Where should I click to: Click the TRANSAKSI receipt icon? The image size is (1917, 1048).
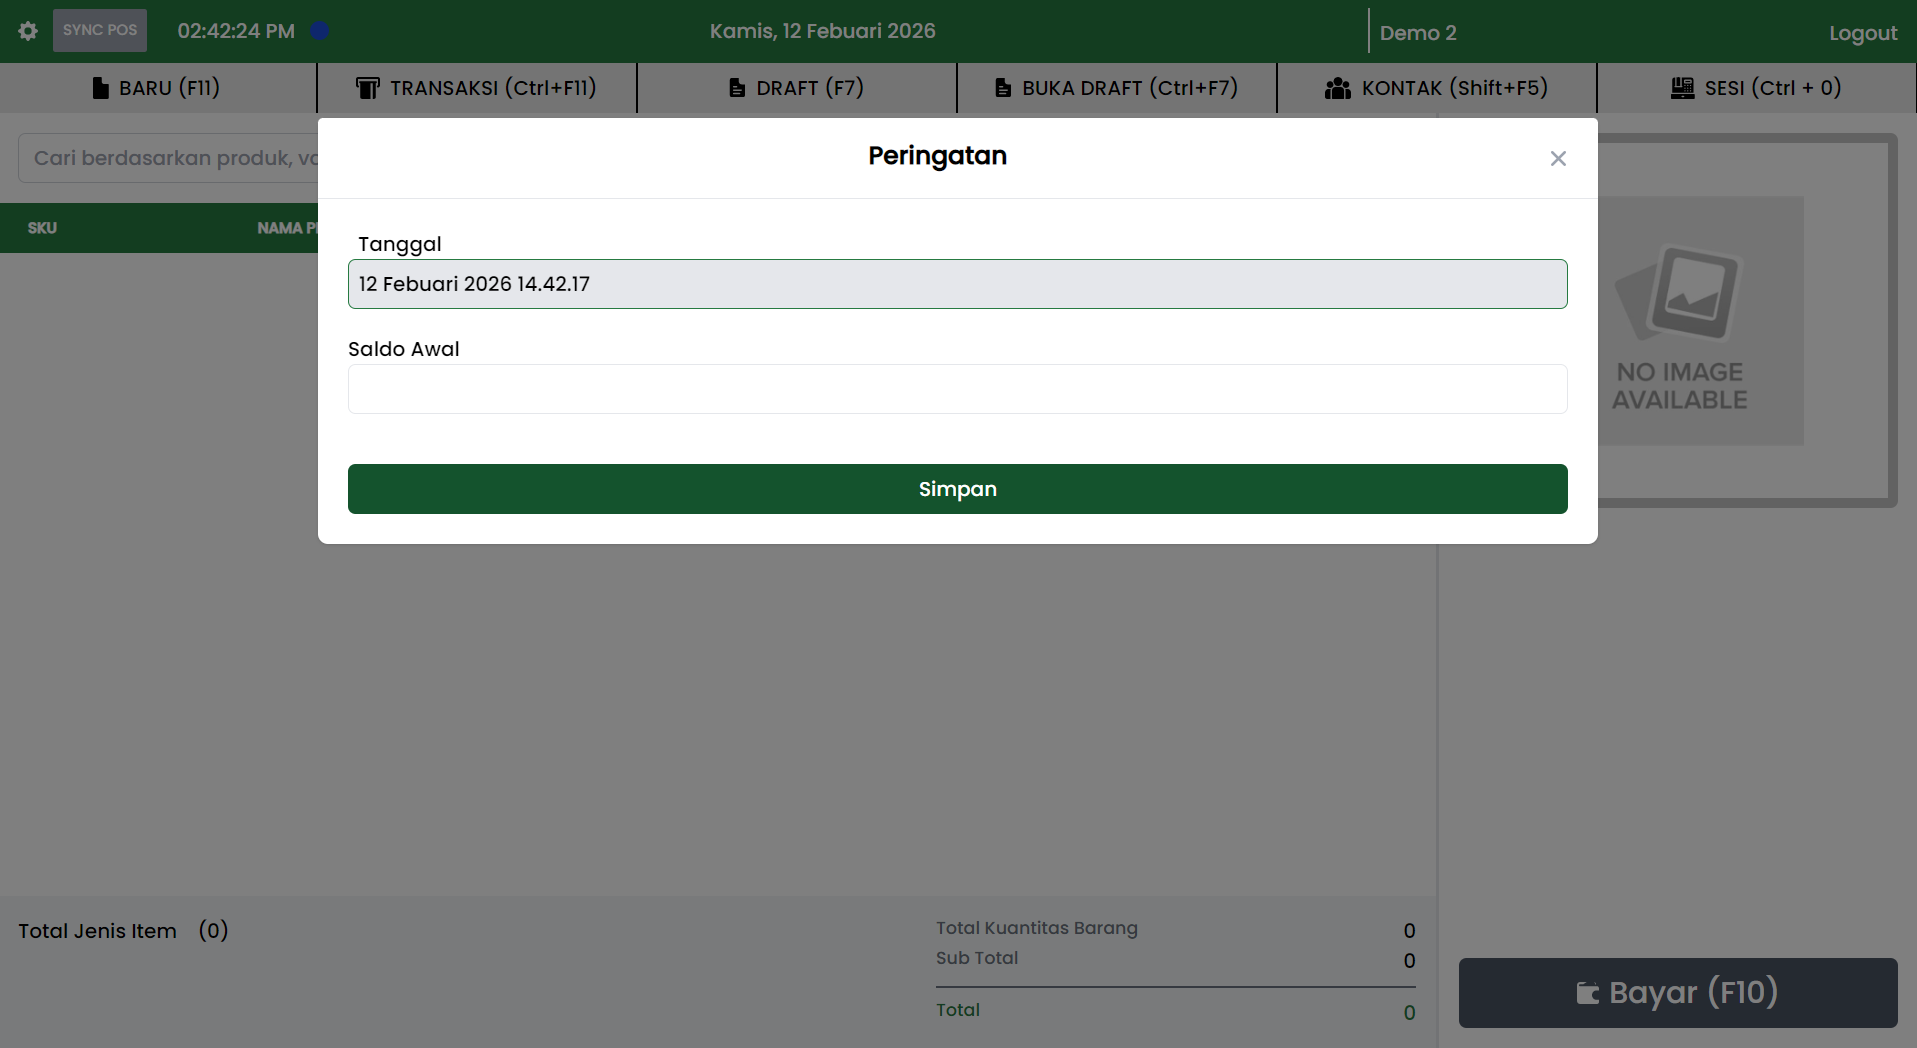point(367,88)
